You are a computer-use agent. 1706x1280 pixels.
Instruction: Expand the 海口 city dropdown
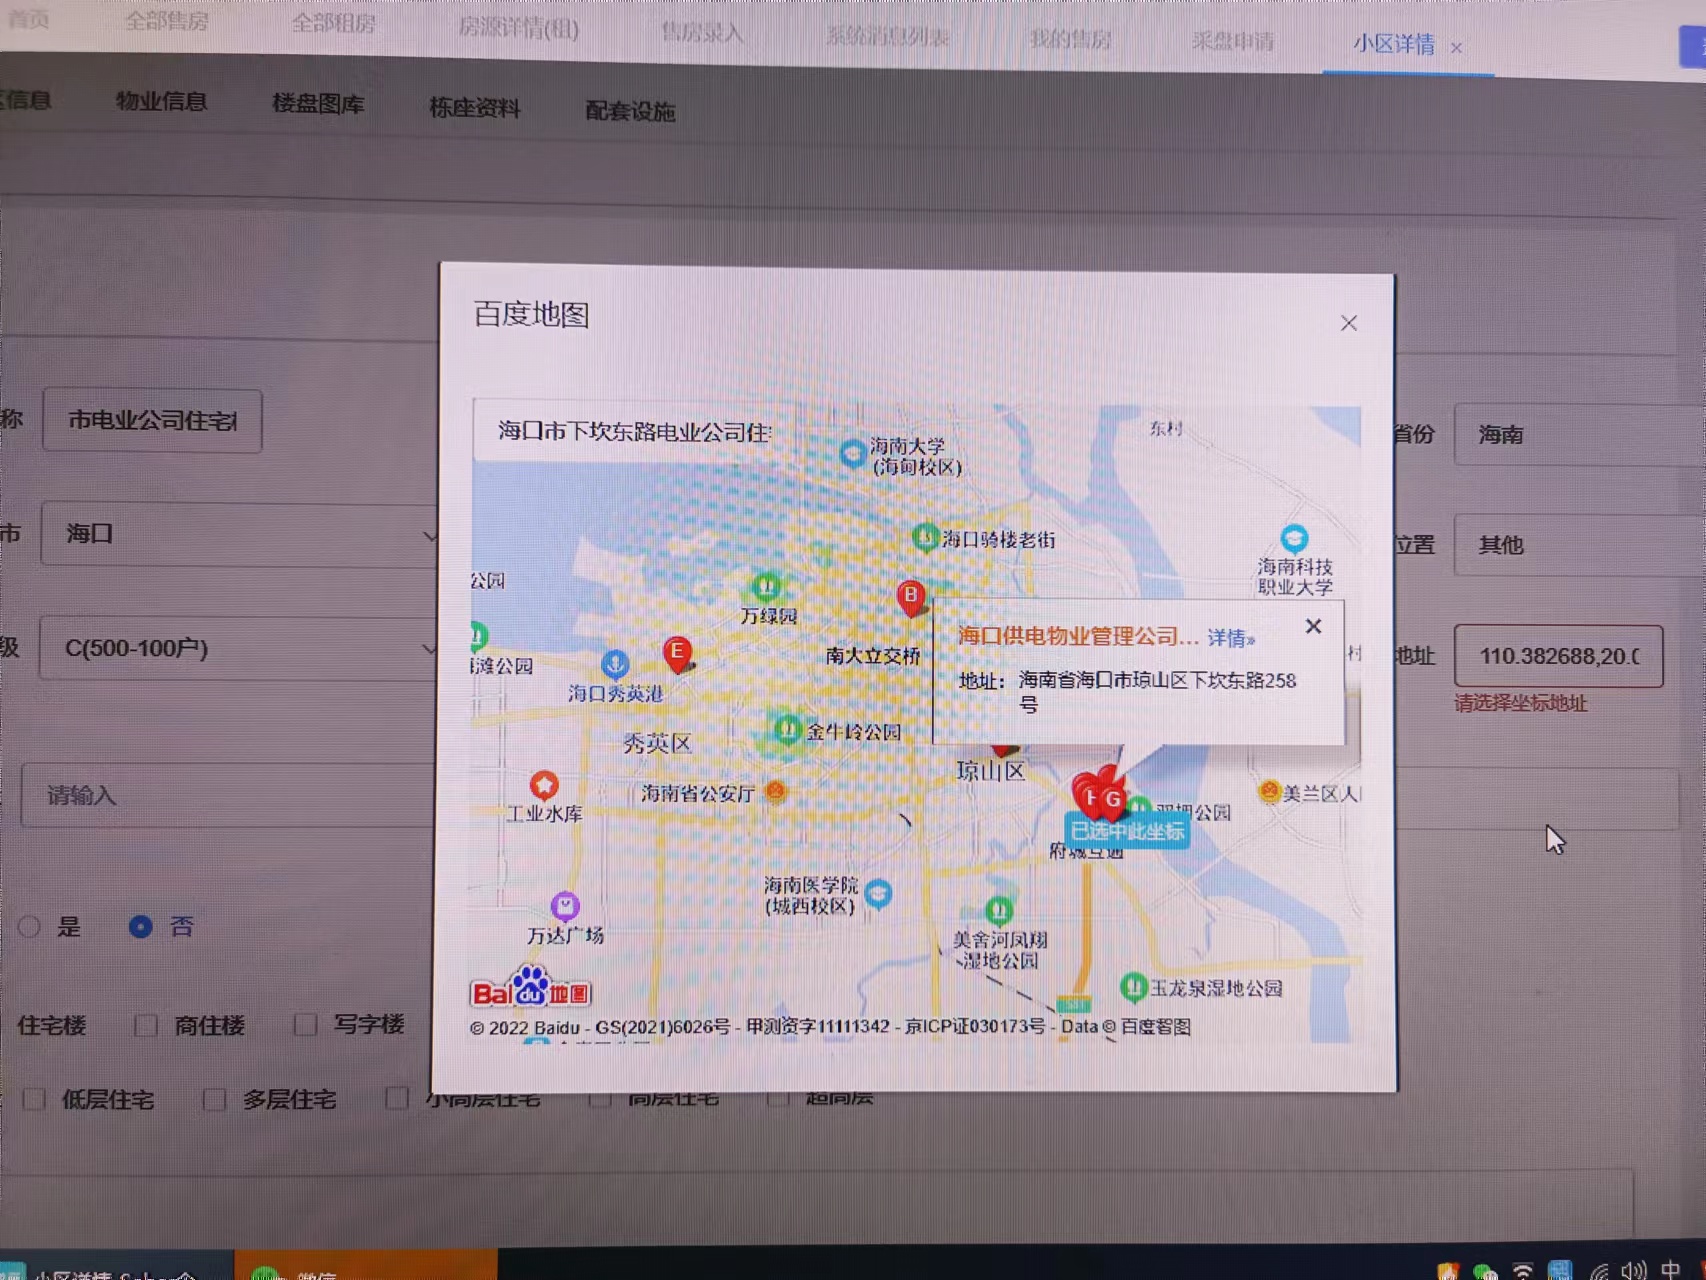(x=240, y=534)
